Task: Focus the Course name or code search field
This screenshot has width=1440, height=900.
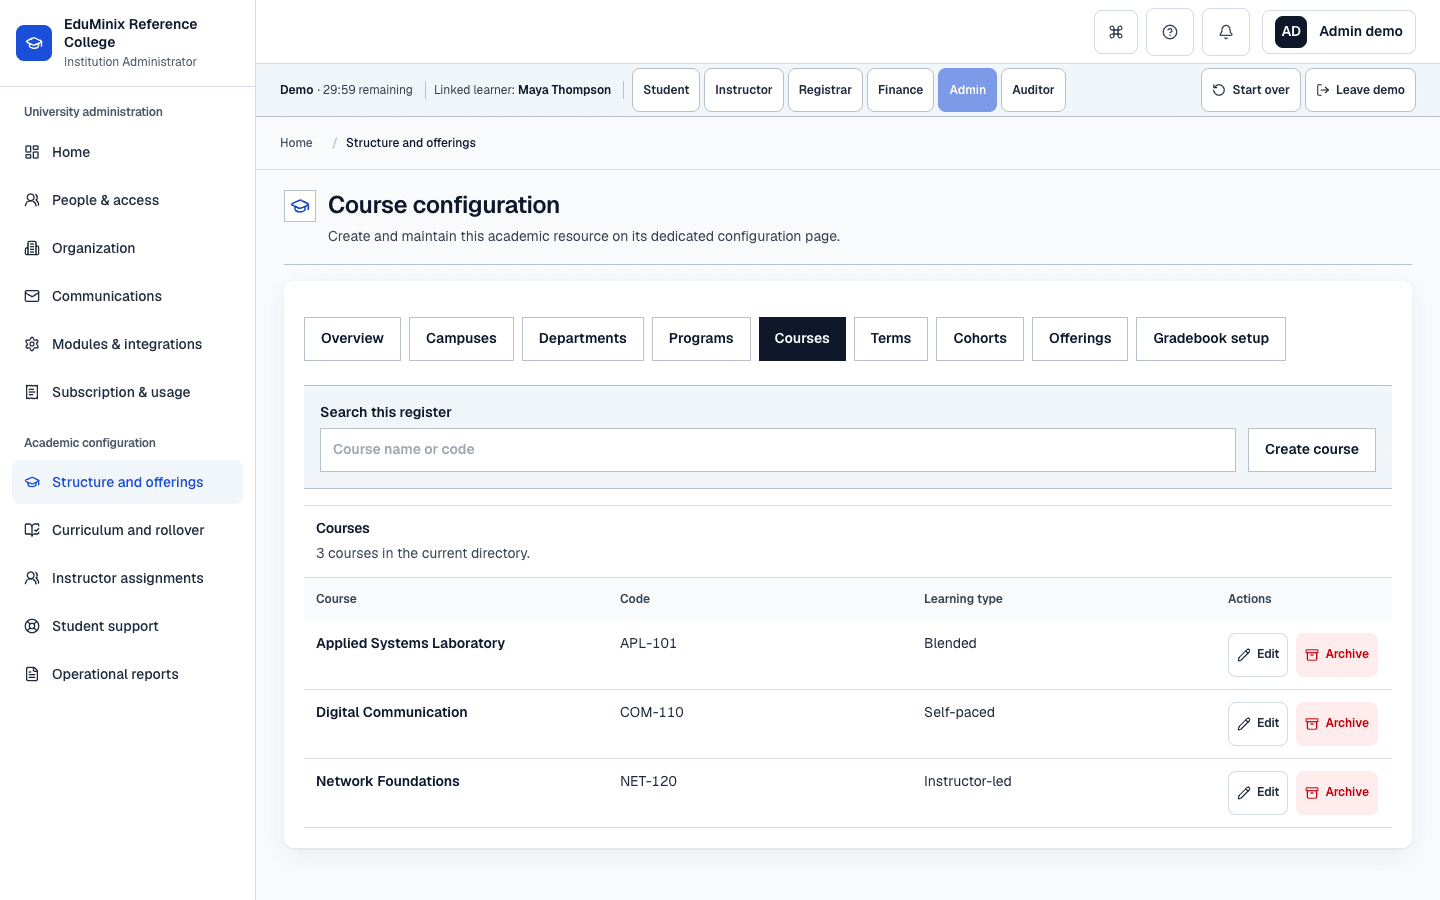Action: point(778,450)
